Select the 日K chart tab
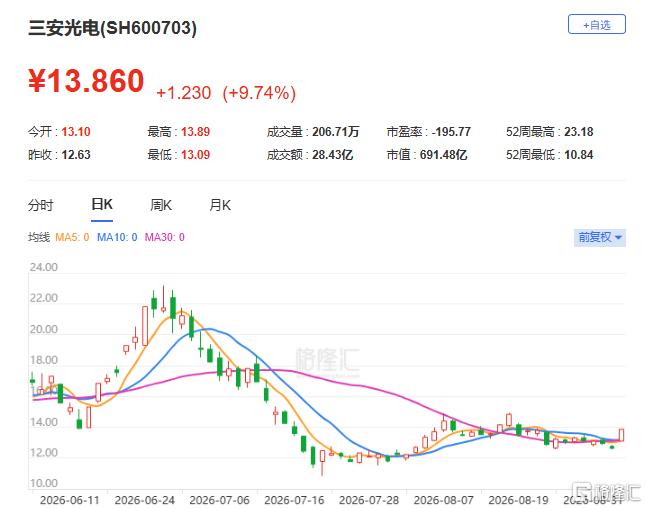 tap(102, 205)
